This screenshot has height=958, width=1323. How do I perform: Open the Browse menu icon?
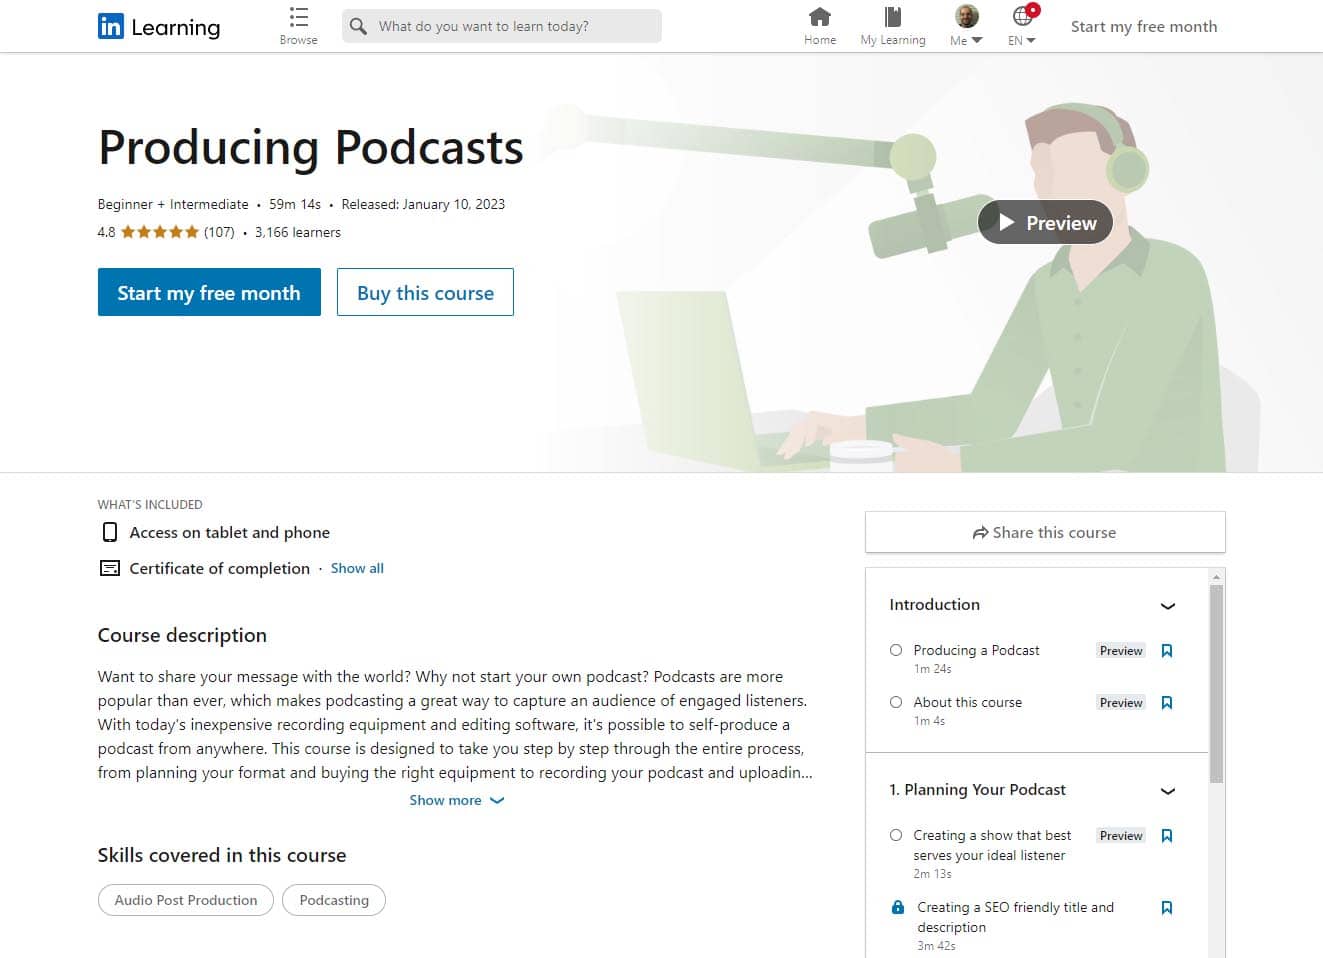pyautogui.click(x=298, y=17)
